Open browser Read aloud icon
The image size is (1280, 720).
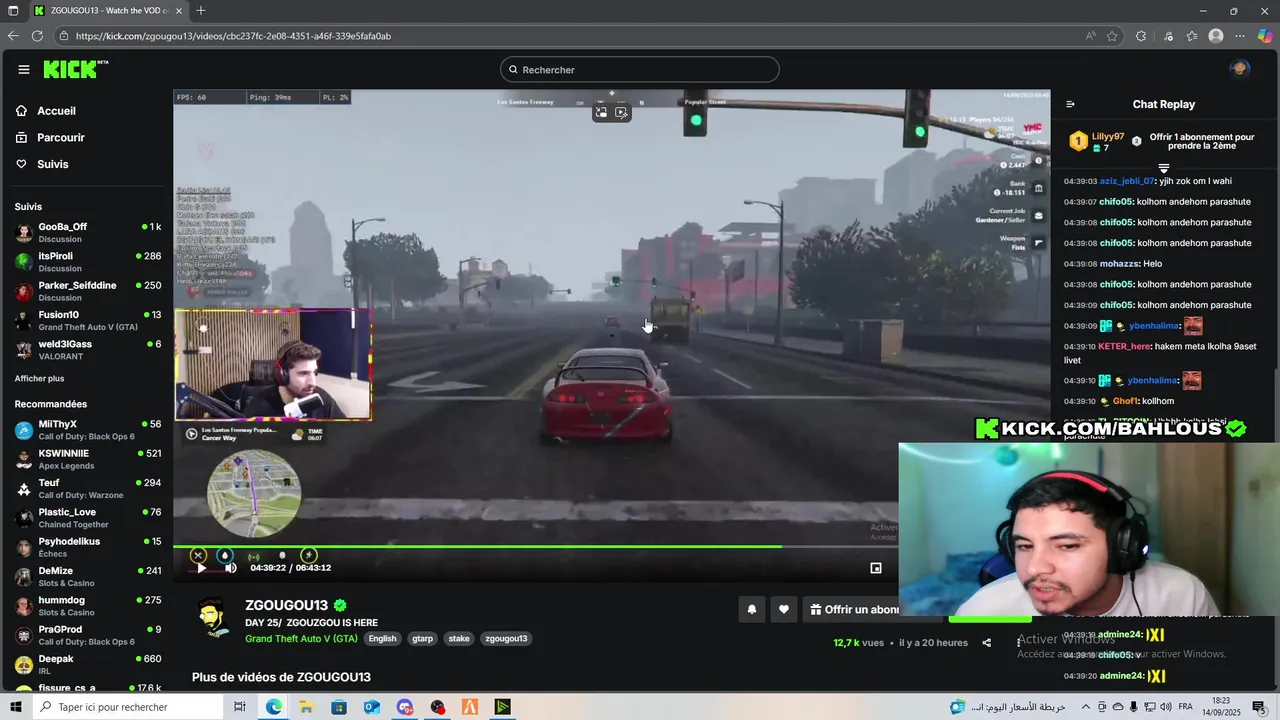pyautogui.click(x=1090, y=36)
